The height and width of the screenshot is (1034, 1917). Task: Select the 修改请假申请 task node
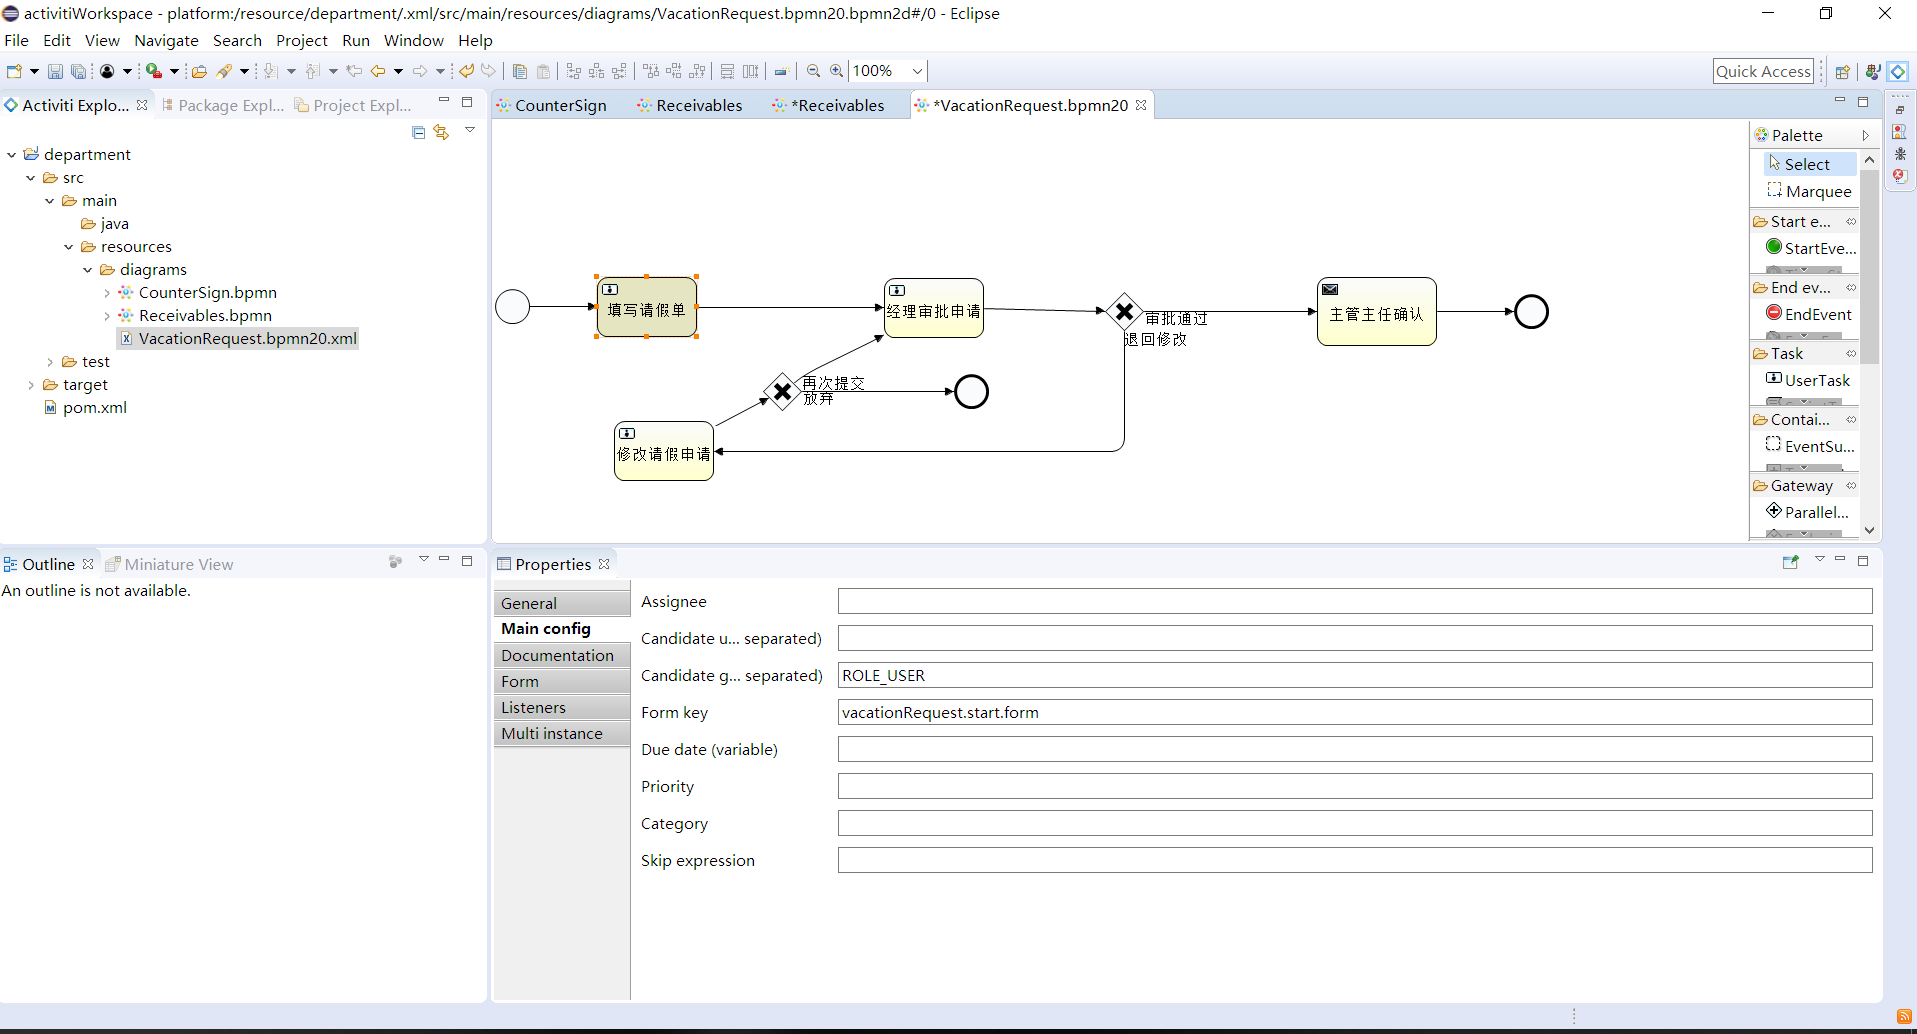[x=664, y=451]
